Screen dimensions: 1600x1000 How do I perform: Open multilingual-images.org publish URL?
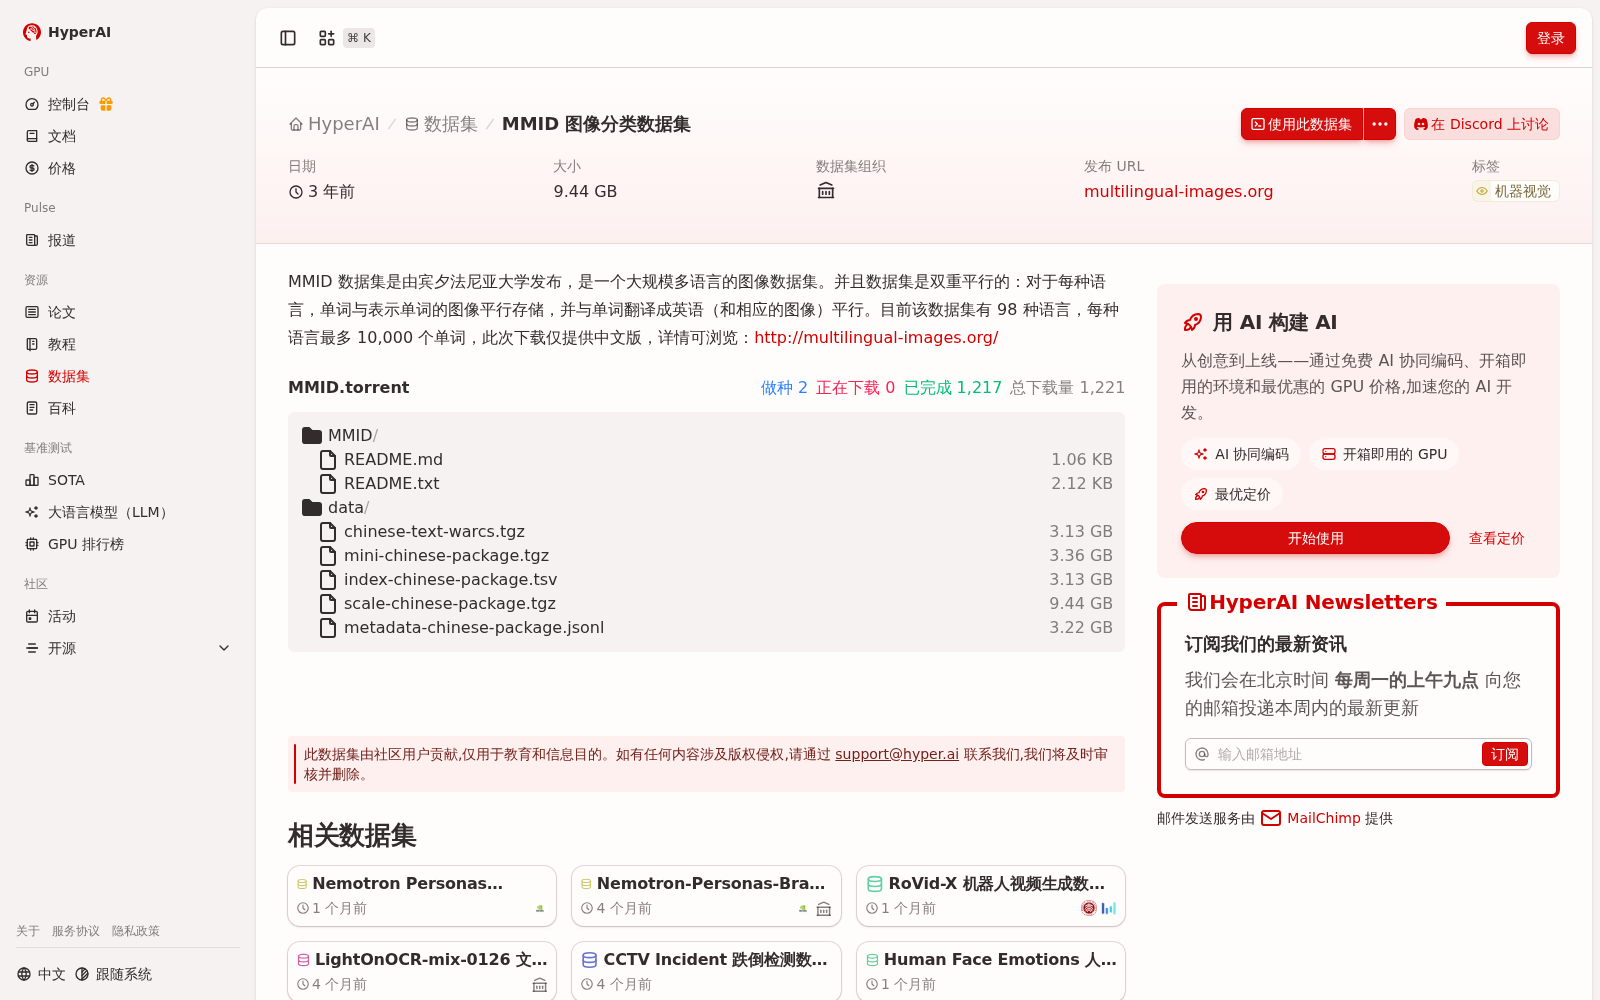click(1178, 191)
